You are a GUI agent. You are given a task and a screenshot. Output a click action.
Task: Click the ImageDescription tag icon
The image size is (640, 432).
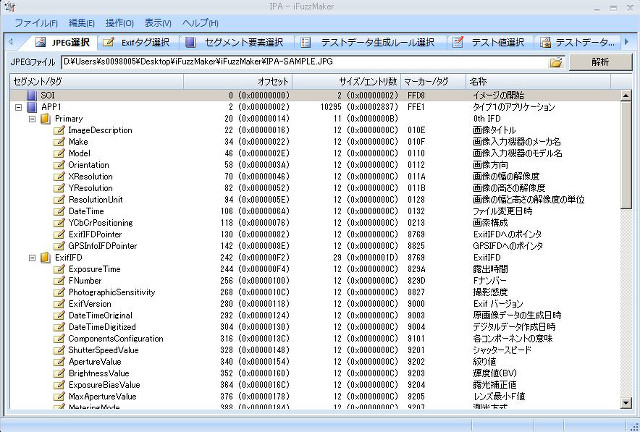[x=59, y=130]
